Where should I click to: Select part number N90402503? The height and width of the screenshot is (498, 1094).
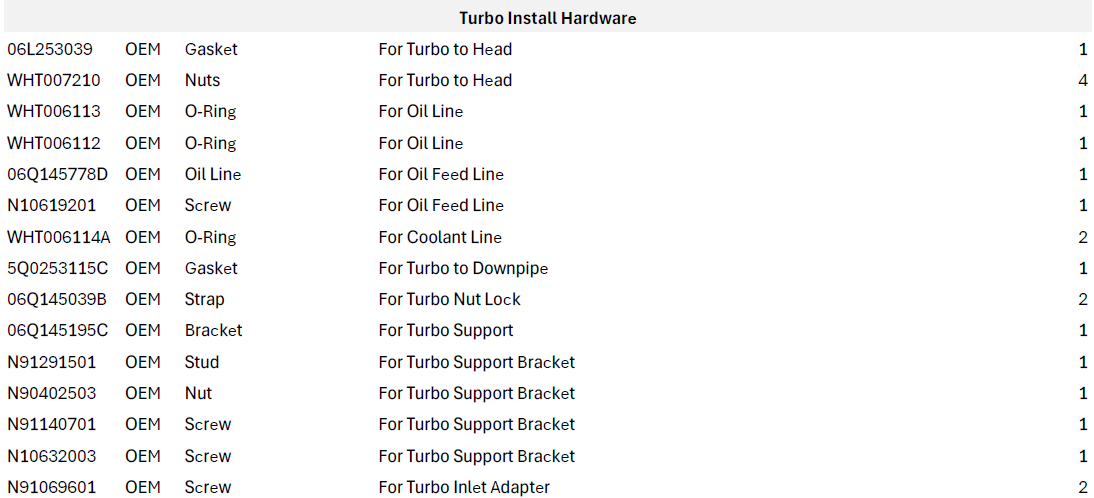(x=52, y=393)
